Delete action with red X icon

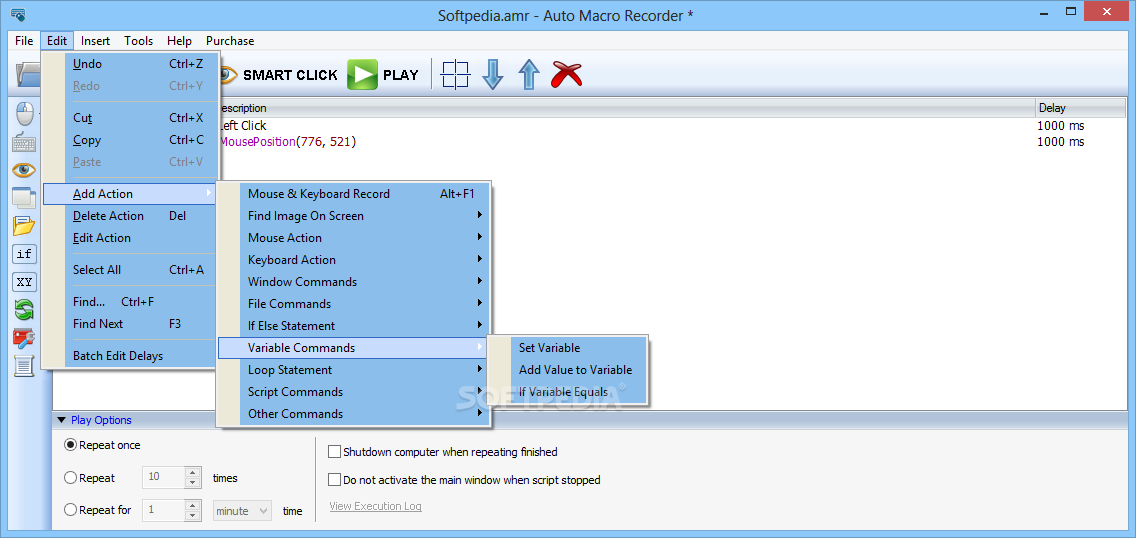tap(567, 75)
